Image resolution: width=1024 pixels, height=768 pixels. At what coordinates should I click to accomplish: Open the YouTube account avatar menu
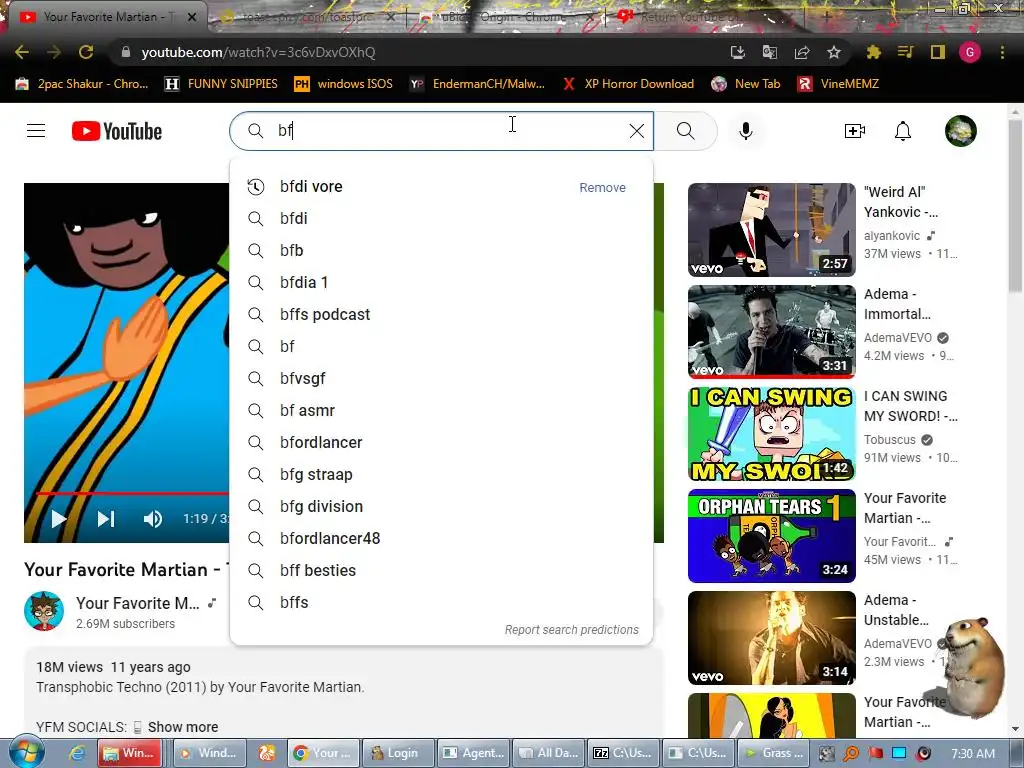[x=961, y=131]
